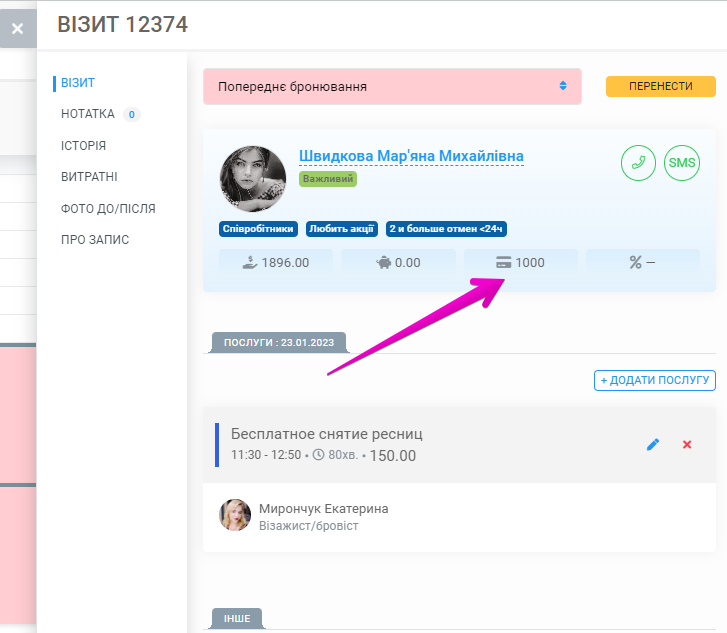727x633 pixels.
Task: Go to ПРО ЗАПИС tab
Action: (95, 240)
